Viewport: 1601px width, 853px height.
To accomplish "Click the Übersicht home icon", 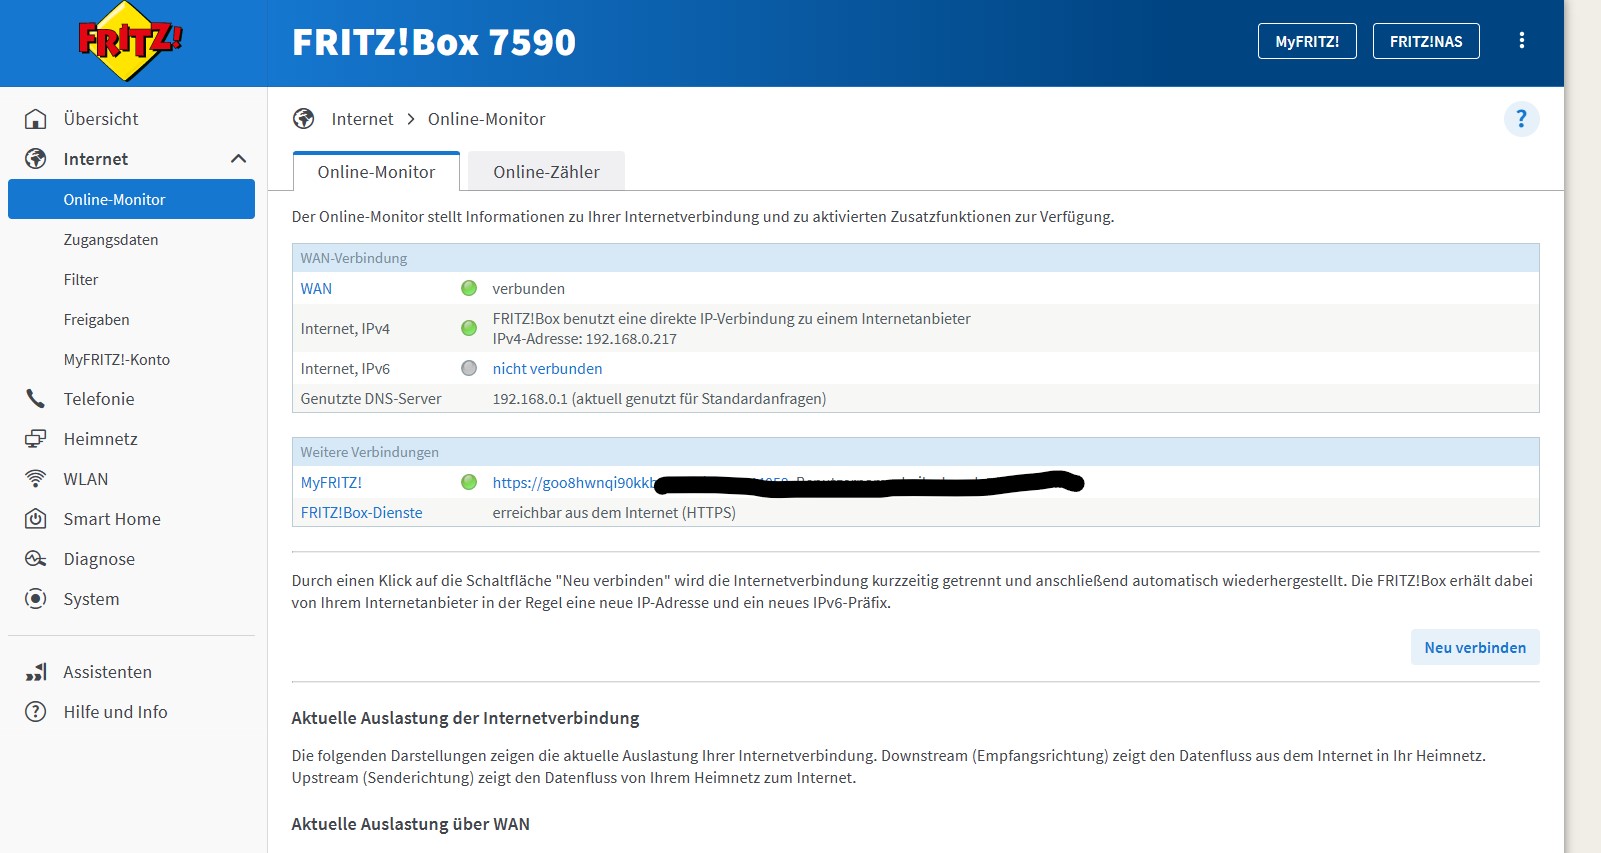I will 35,119.
